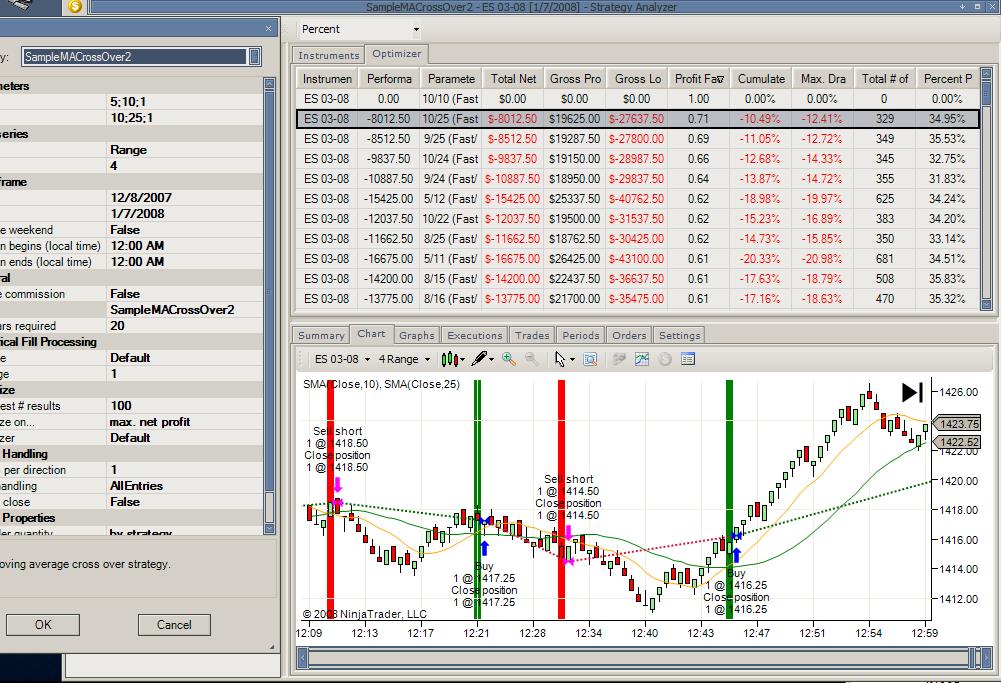Sort by Total Net column header
The image size is (1001, 683).
513,79
